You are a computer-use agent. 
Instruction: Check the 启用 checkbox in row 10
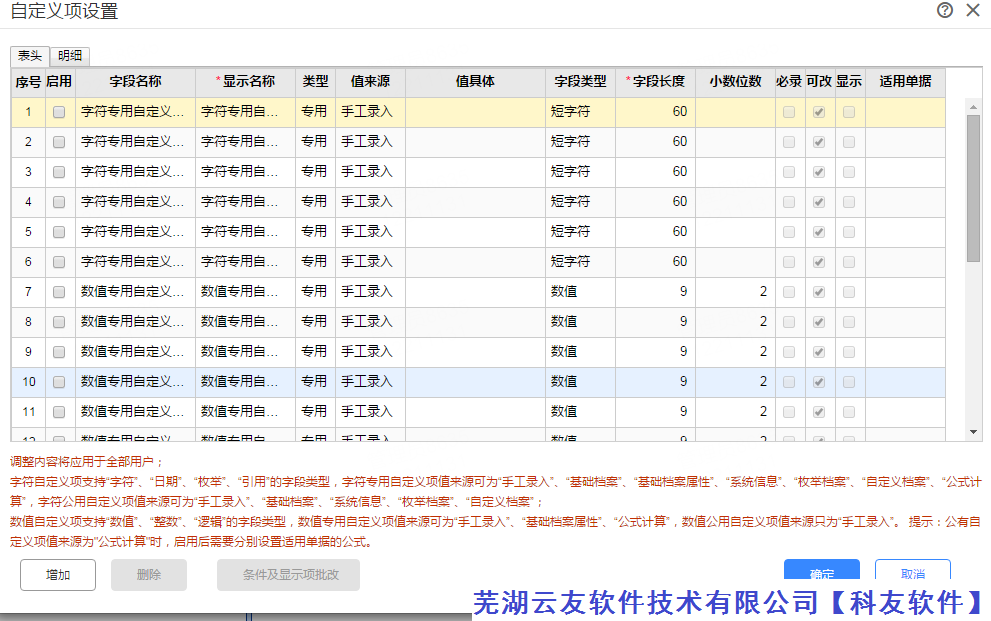coord(59,382)
